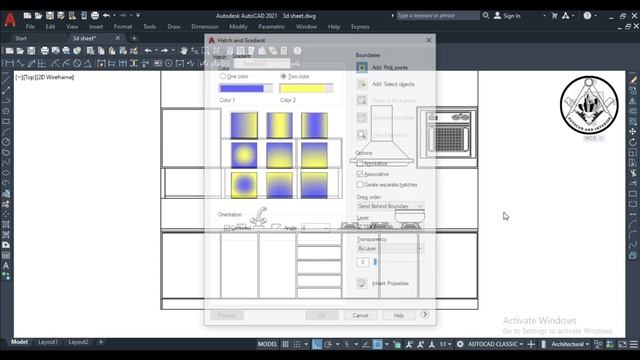Toggle Object snap icon in status bar

(x=378, y=344)
